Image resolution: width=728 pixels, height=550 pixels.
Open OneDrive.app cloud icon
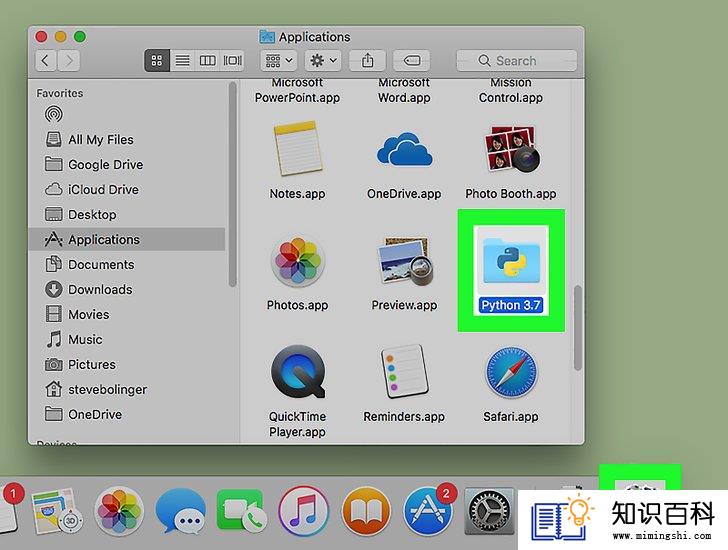click(404, 149)
